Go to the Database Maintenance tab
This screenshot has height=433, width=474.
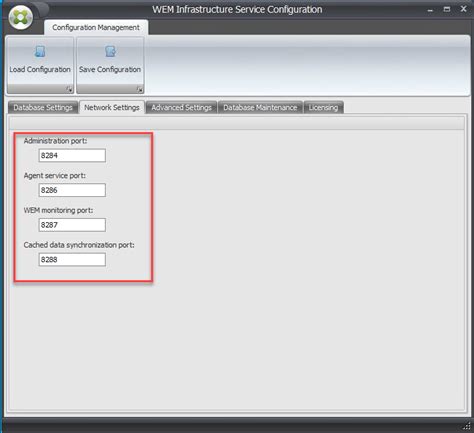click(260, 108)
